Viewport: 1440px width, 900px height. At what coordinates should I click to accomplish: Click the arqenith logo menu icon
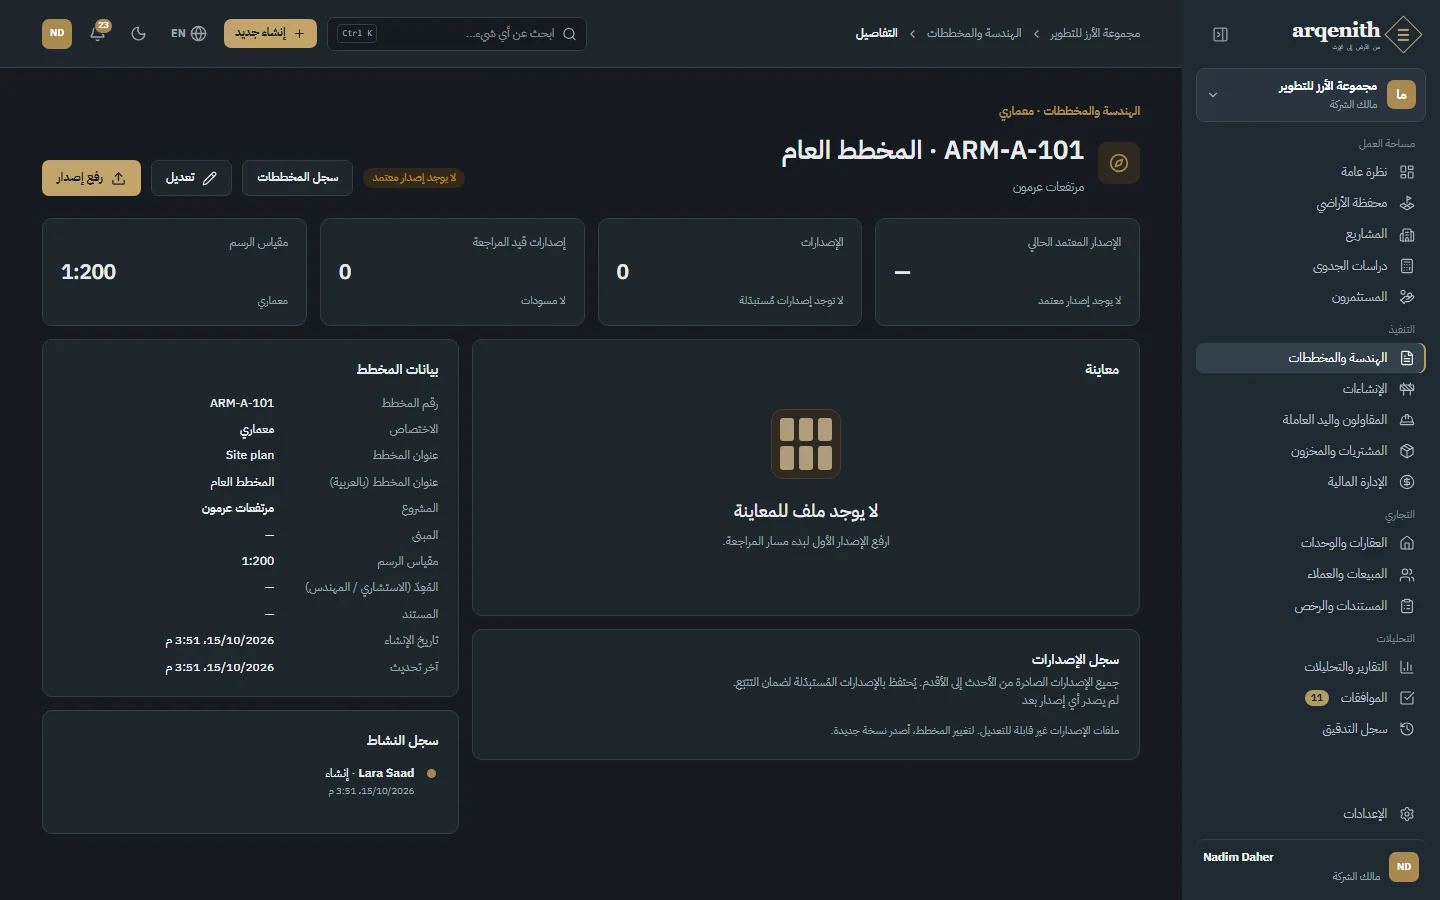pos(1404,35)
